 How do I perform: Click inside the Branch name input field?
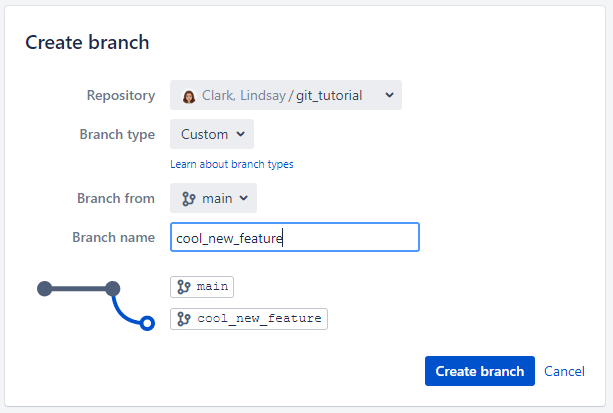point(295,237)
